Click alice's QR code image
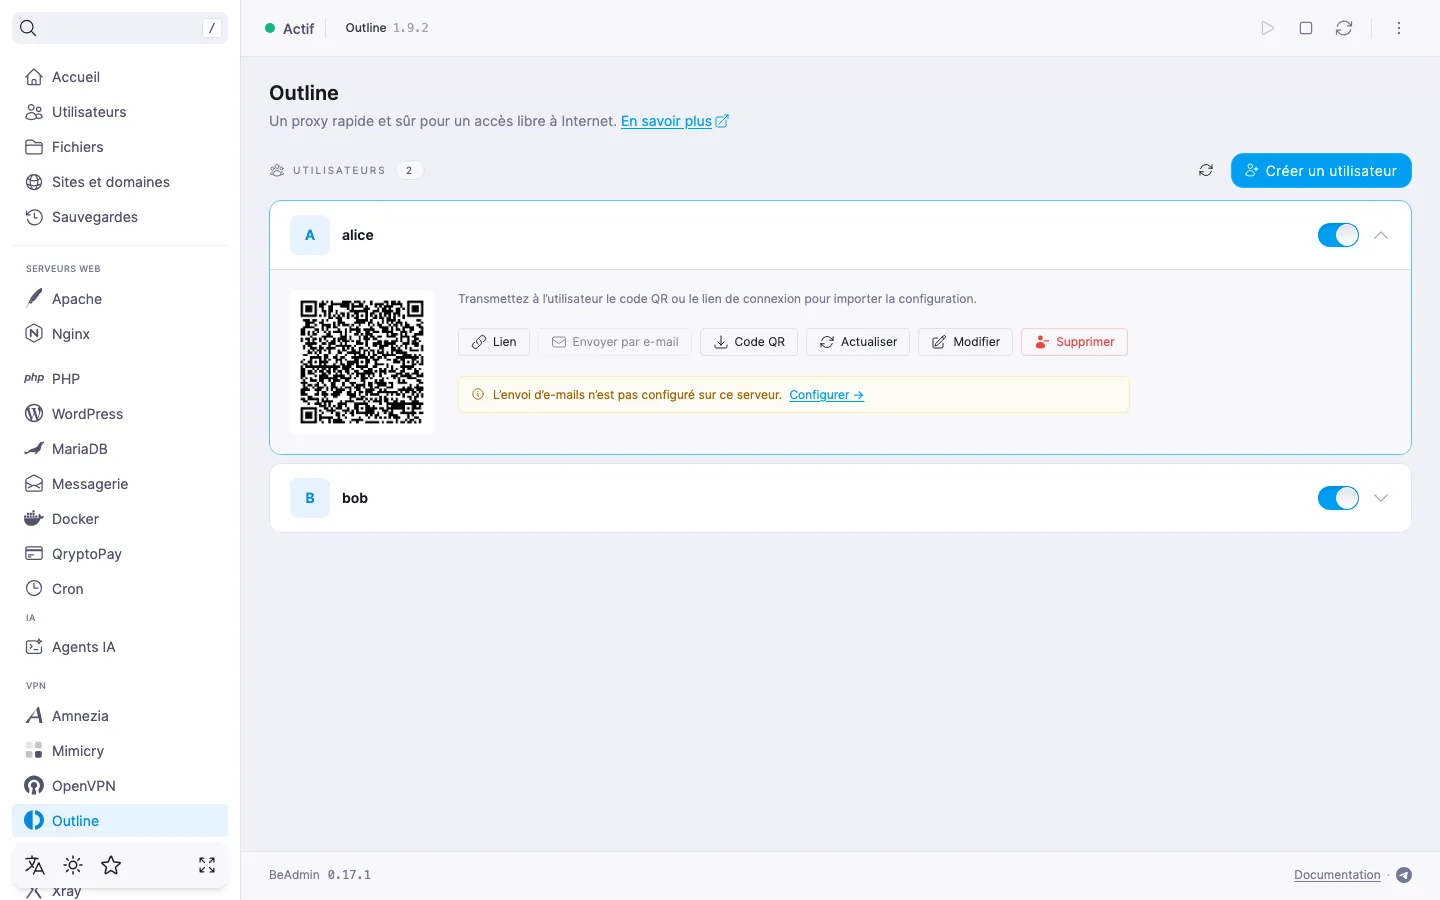This screenshot has height=900, width=1440. coord(362,362)
